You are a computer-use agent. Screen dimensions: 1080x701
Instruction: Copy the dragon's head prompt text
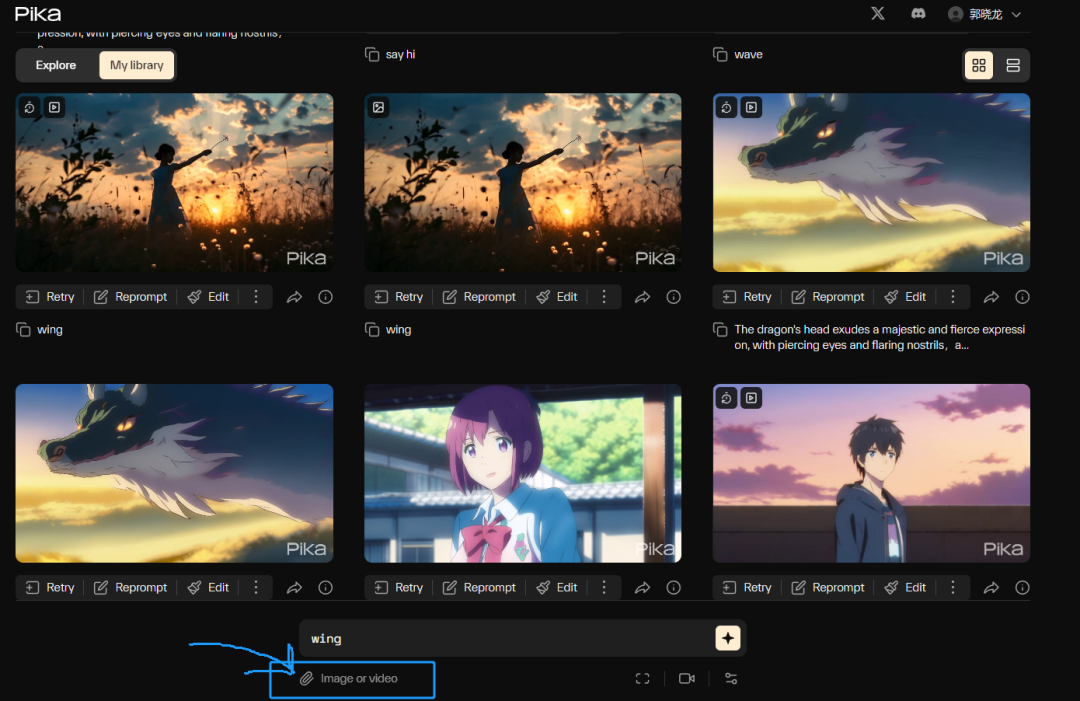coord(720,330)
